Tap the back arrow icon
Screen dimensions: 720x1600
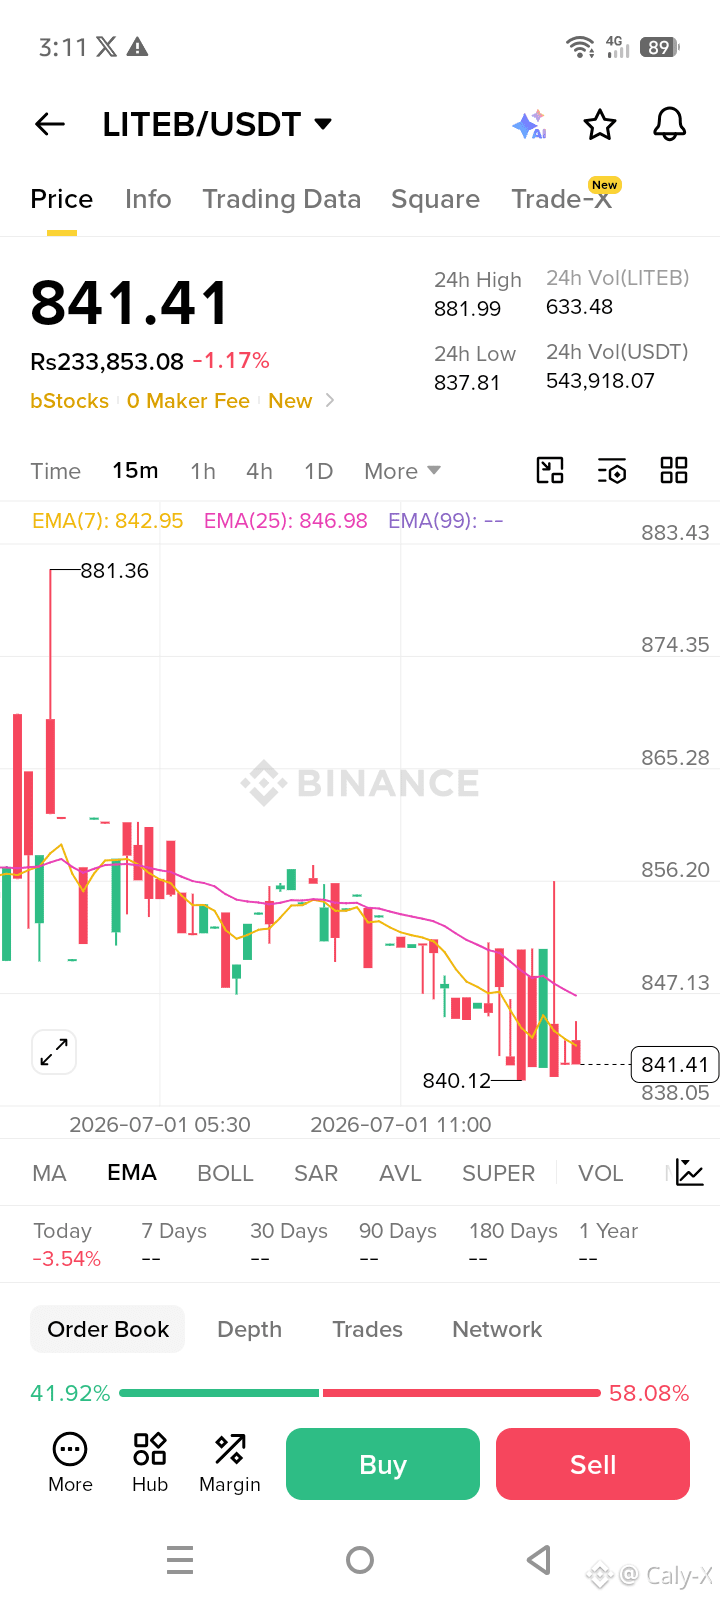(50, 124)
